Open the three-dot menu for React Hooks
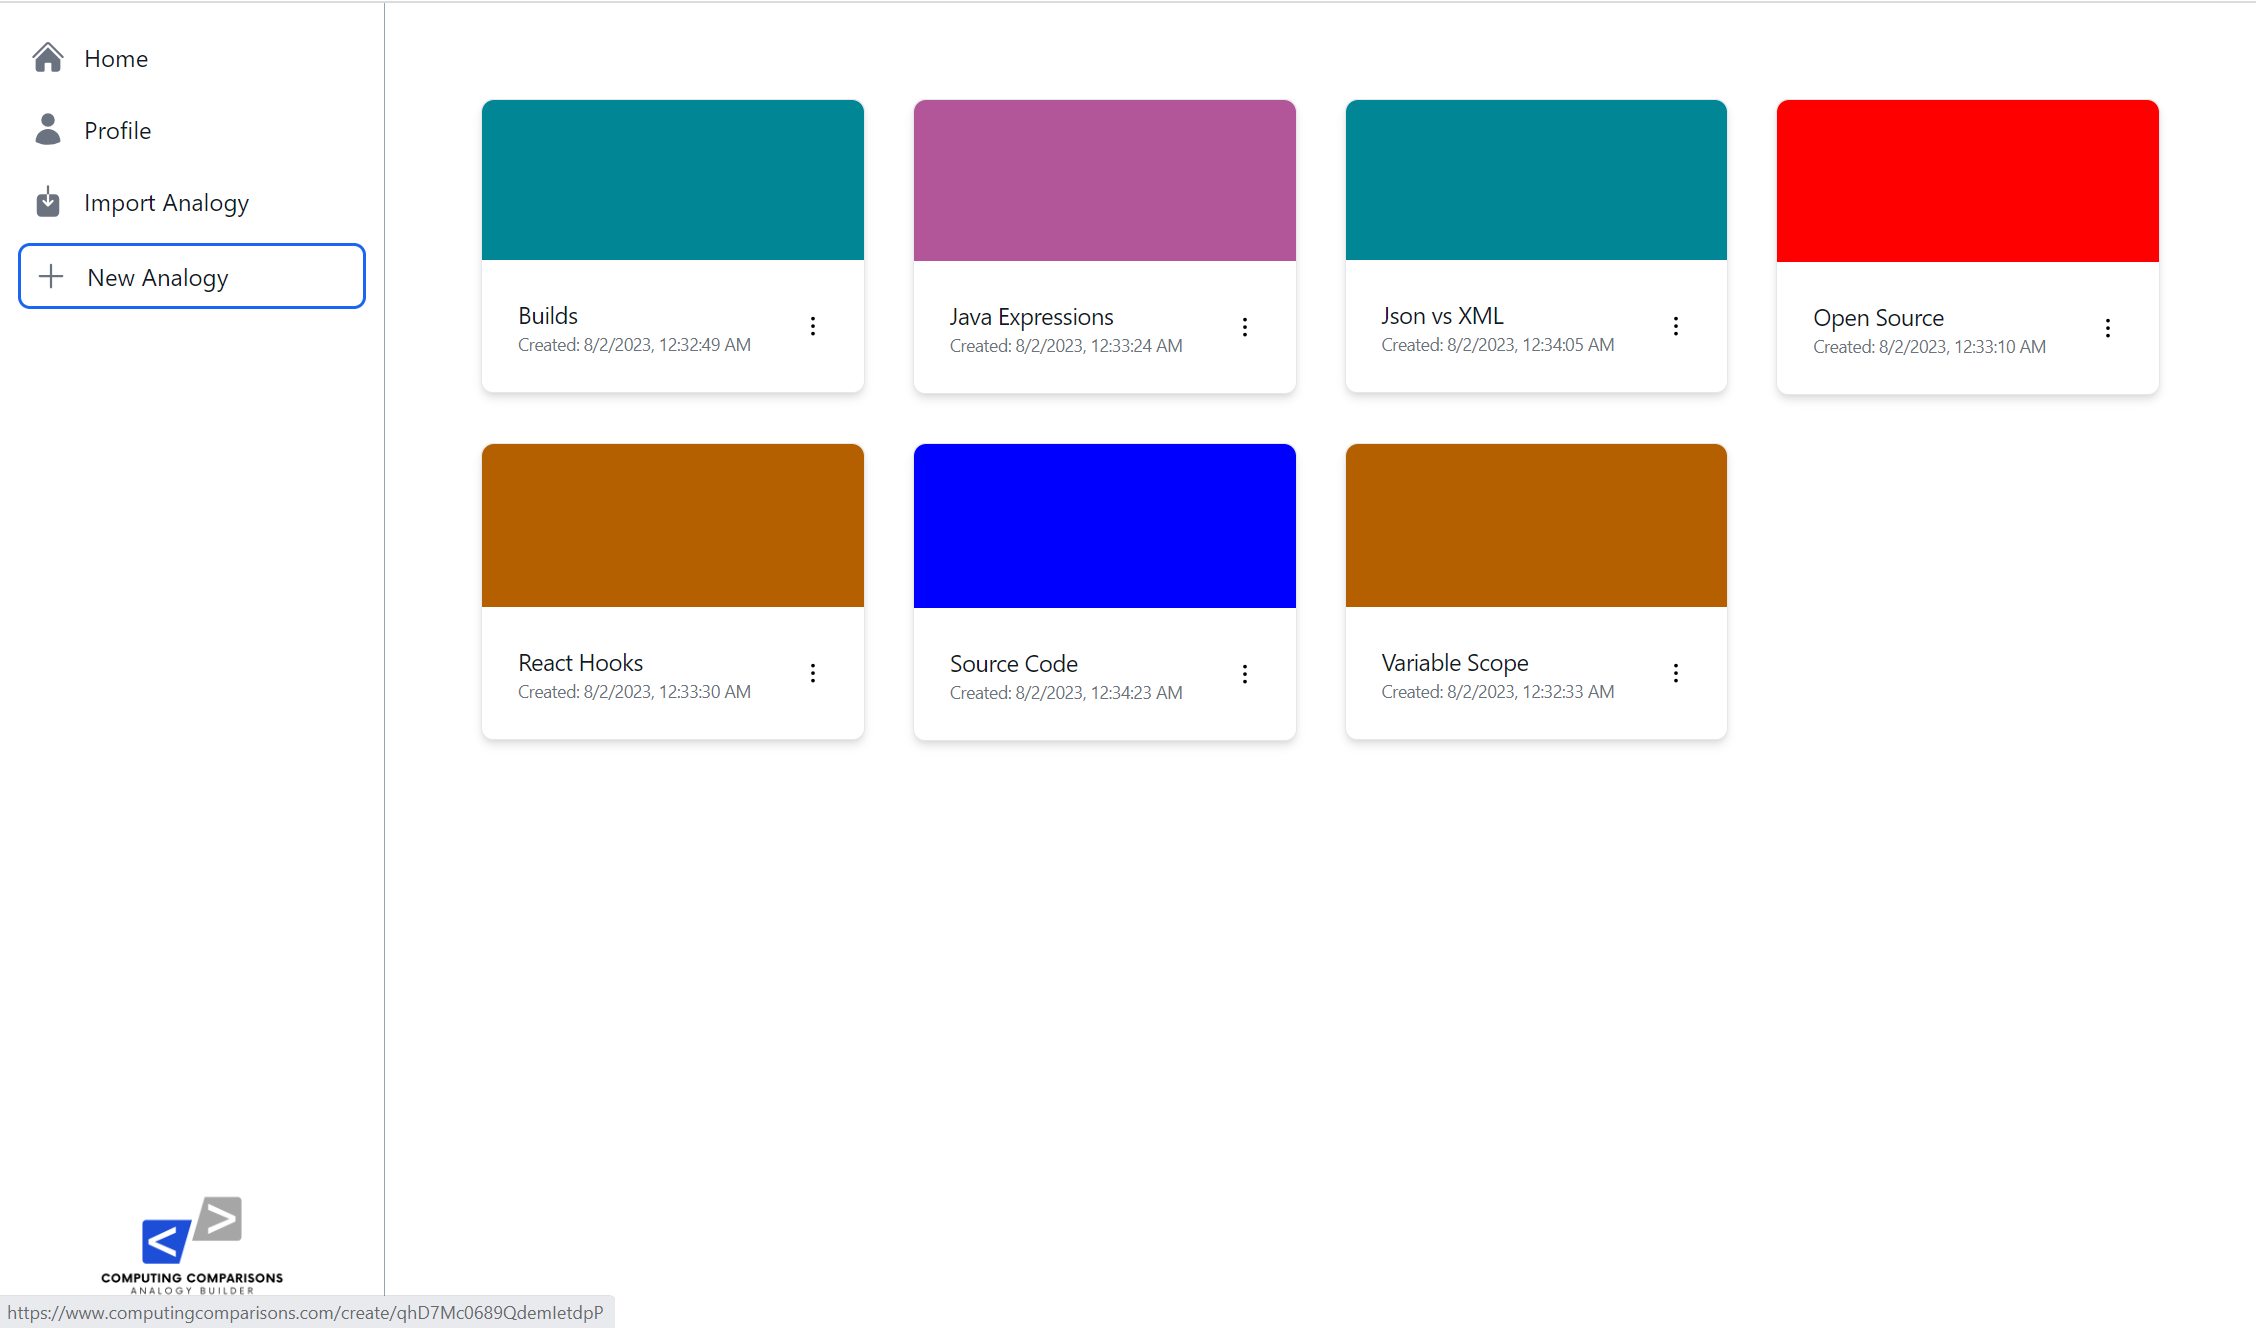This screenshot has height=1328, width=2256. 813,673
